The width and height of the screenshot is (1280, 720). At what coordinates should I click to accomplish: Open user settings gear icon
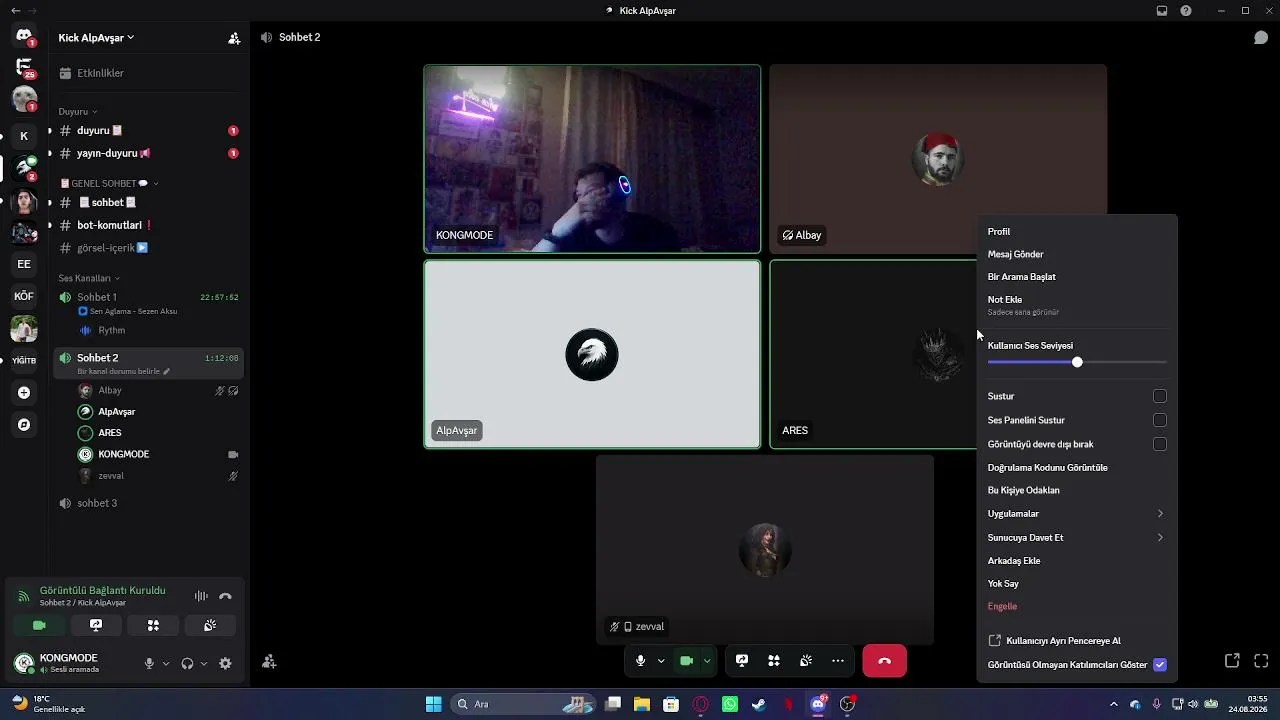point(225,663)
